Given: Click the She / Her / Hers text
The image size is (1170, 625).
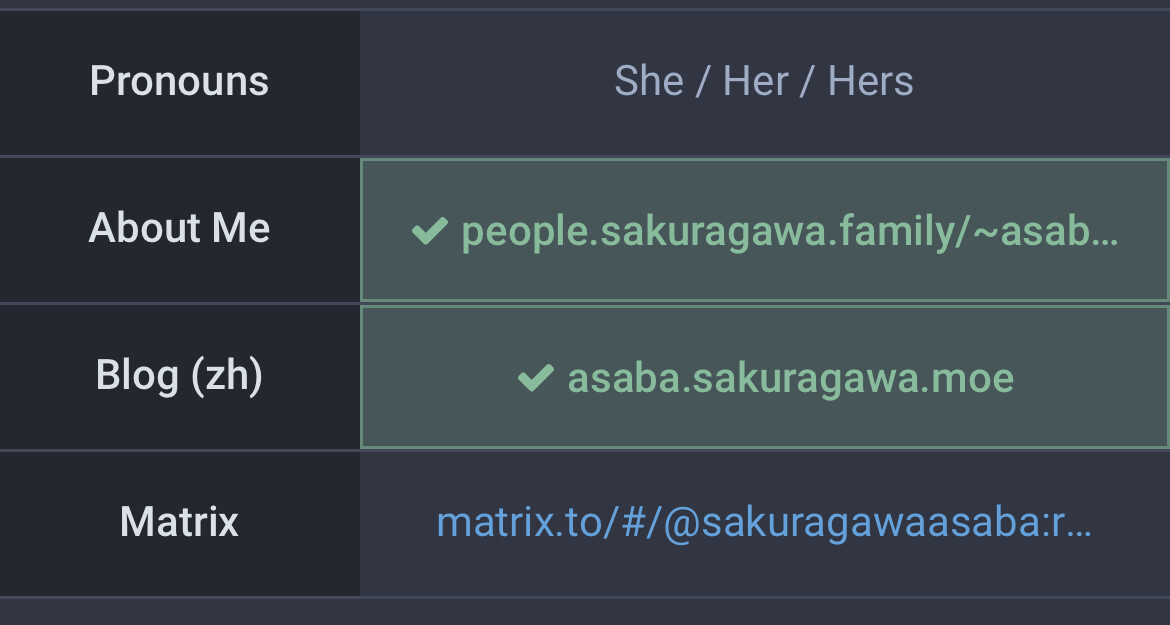Looking at the screenshot, I should (x=763, y=81).
